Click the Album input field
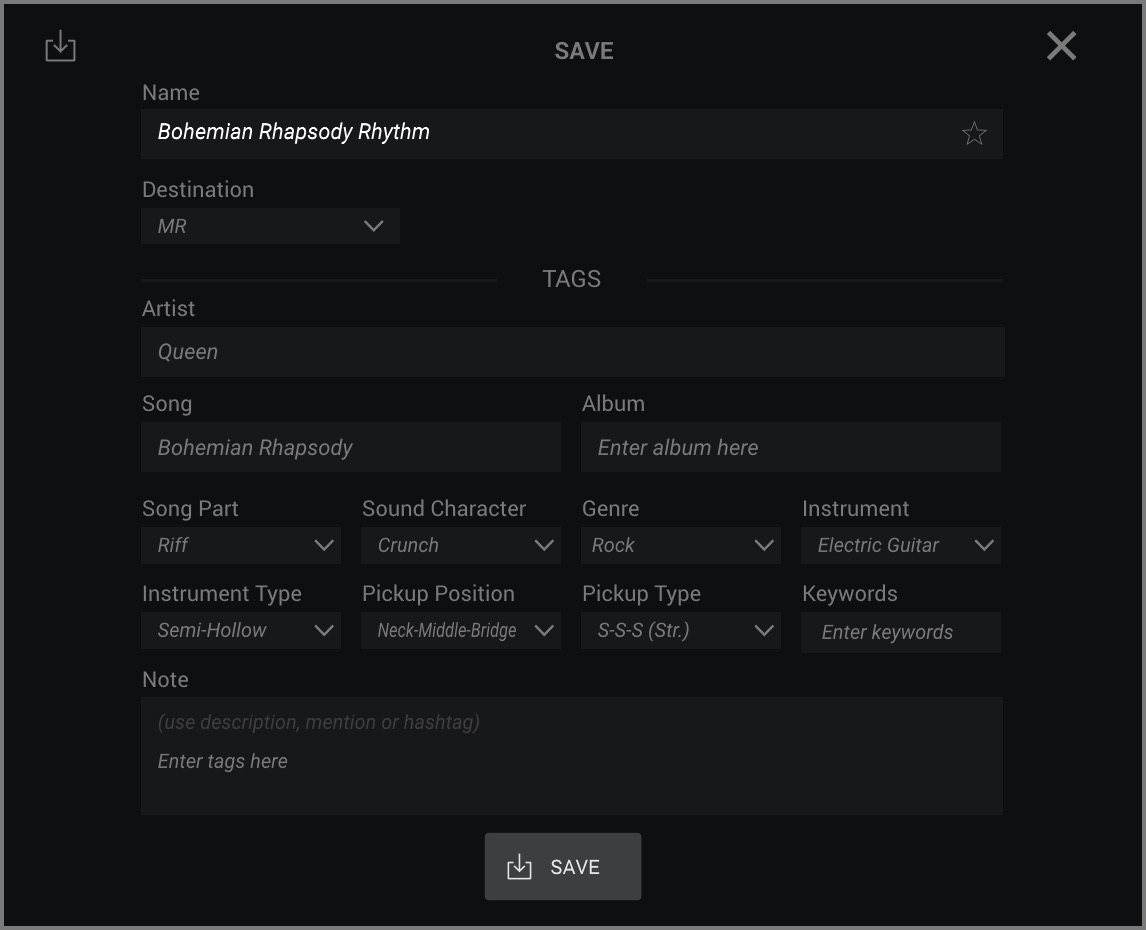Screen dimensions: 1146x930 [x=791, y=447]
